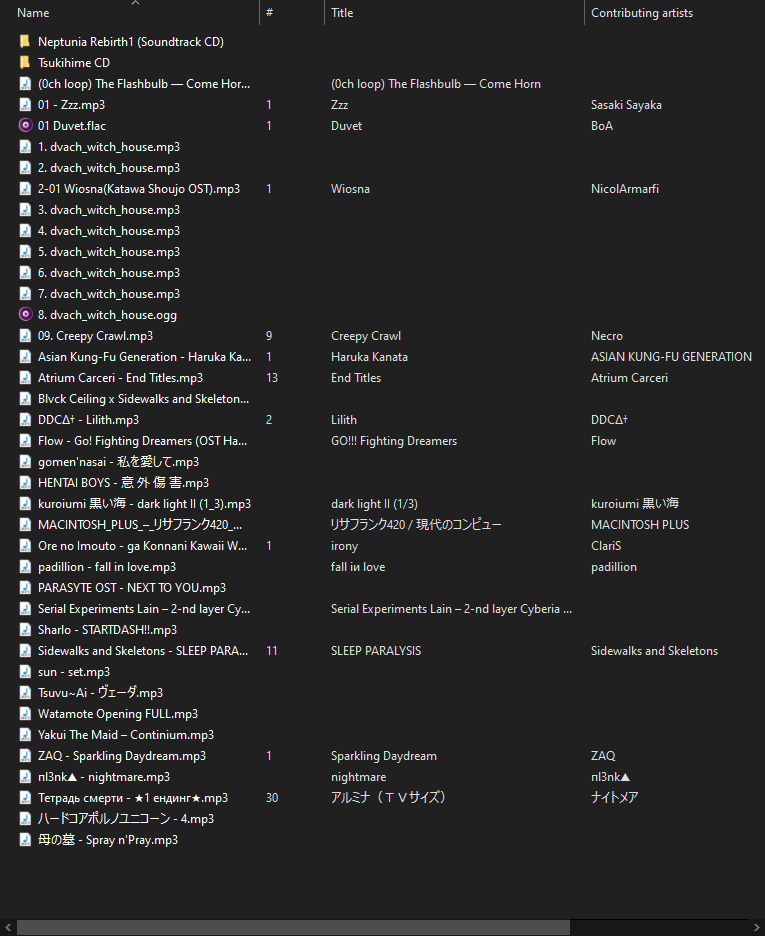This screenshot has width=765, height=936.
Task: Sort files by the Name column header
Action: (33, 13)
